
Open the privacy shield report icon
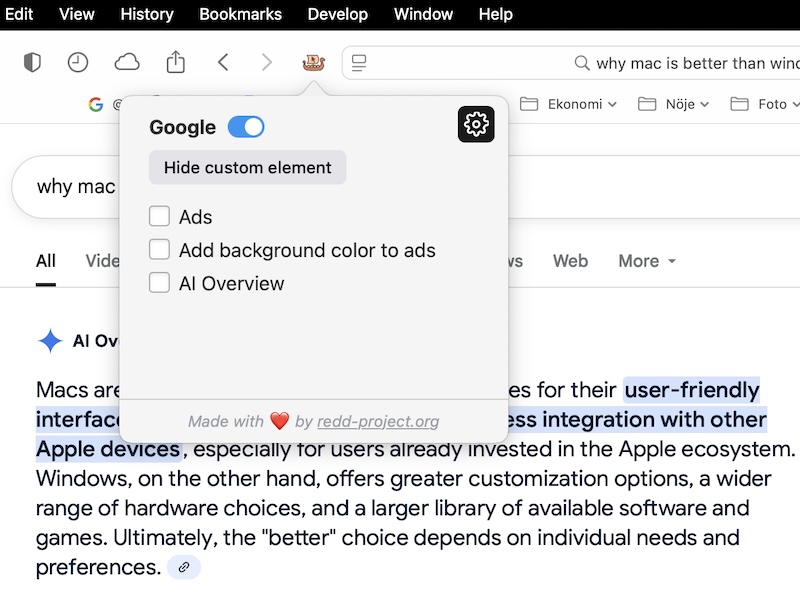(x=32, y=63)
